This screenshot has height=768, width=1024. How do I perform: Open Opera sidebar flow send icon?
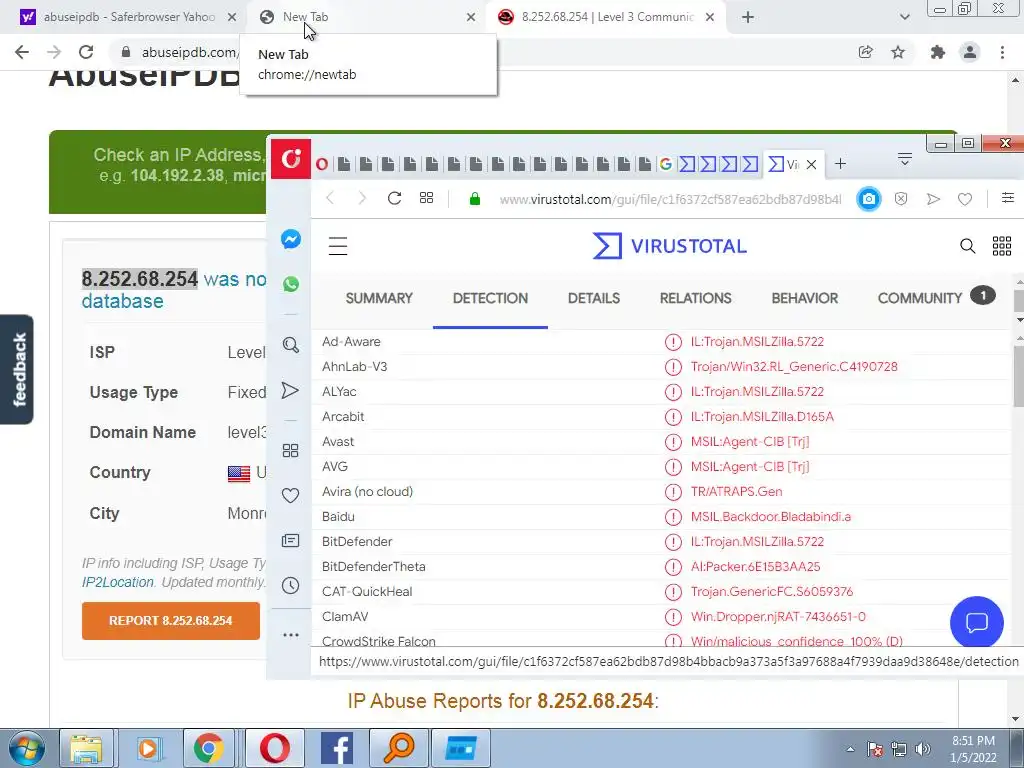(290, 391)
